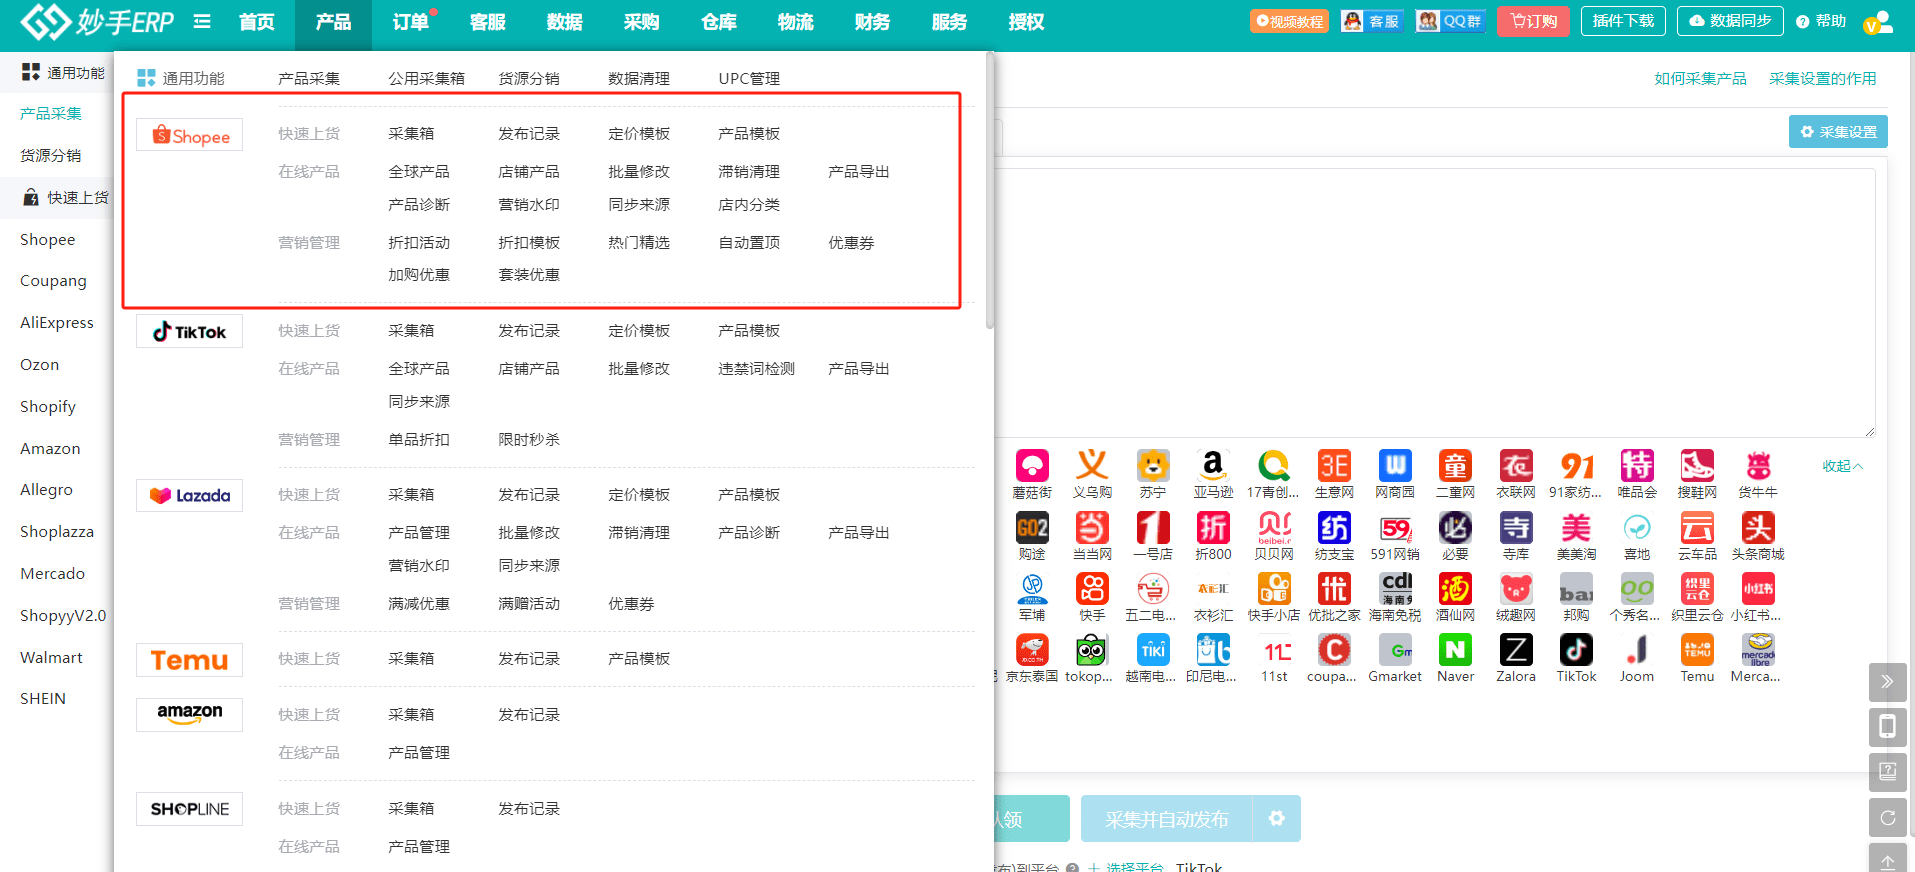Viewport: 1915px width, 872px height.
Task: Click the 唯品会 icon
Action: (1637, 466)
